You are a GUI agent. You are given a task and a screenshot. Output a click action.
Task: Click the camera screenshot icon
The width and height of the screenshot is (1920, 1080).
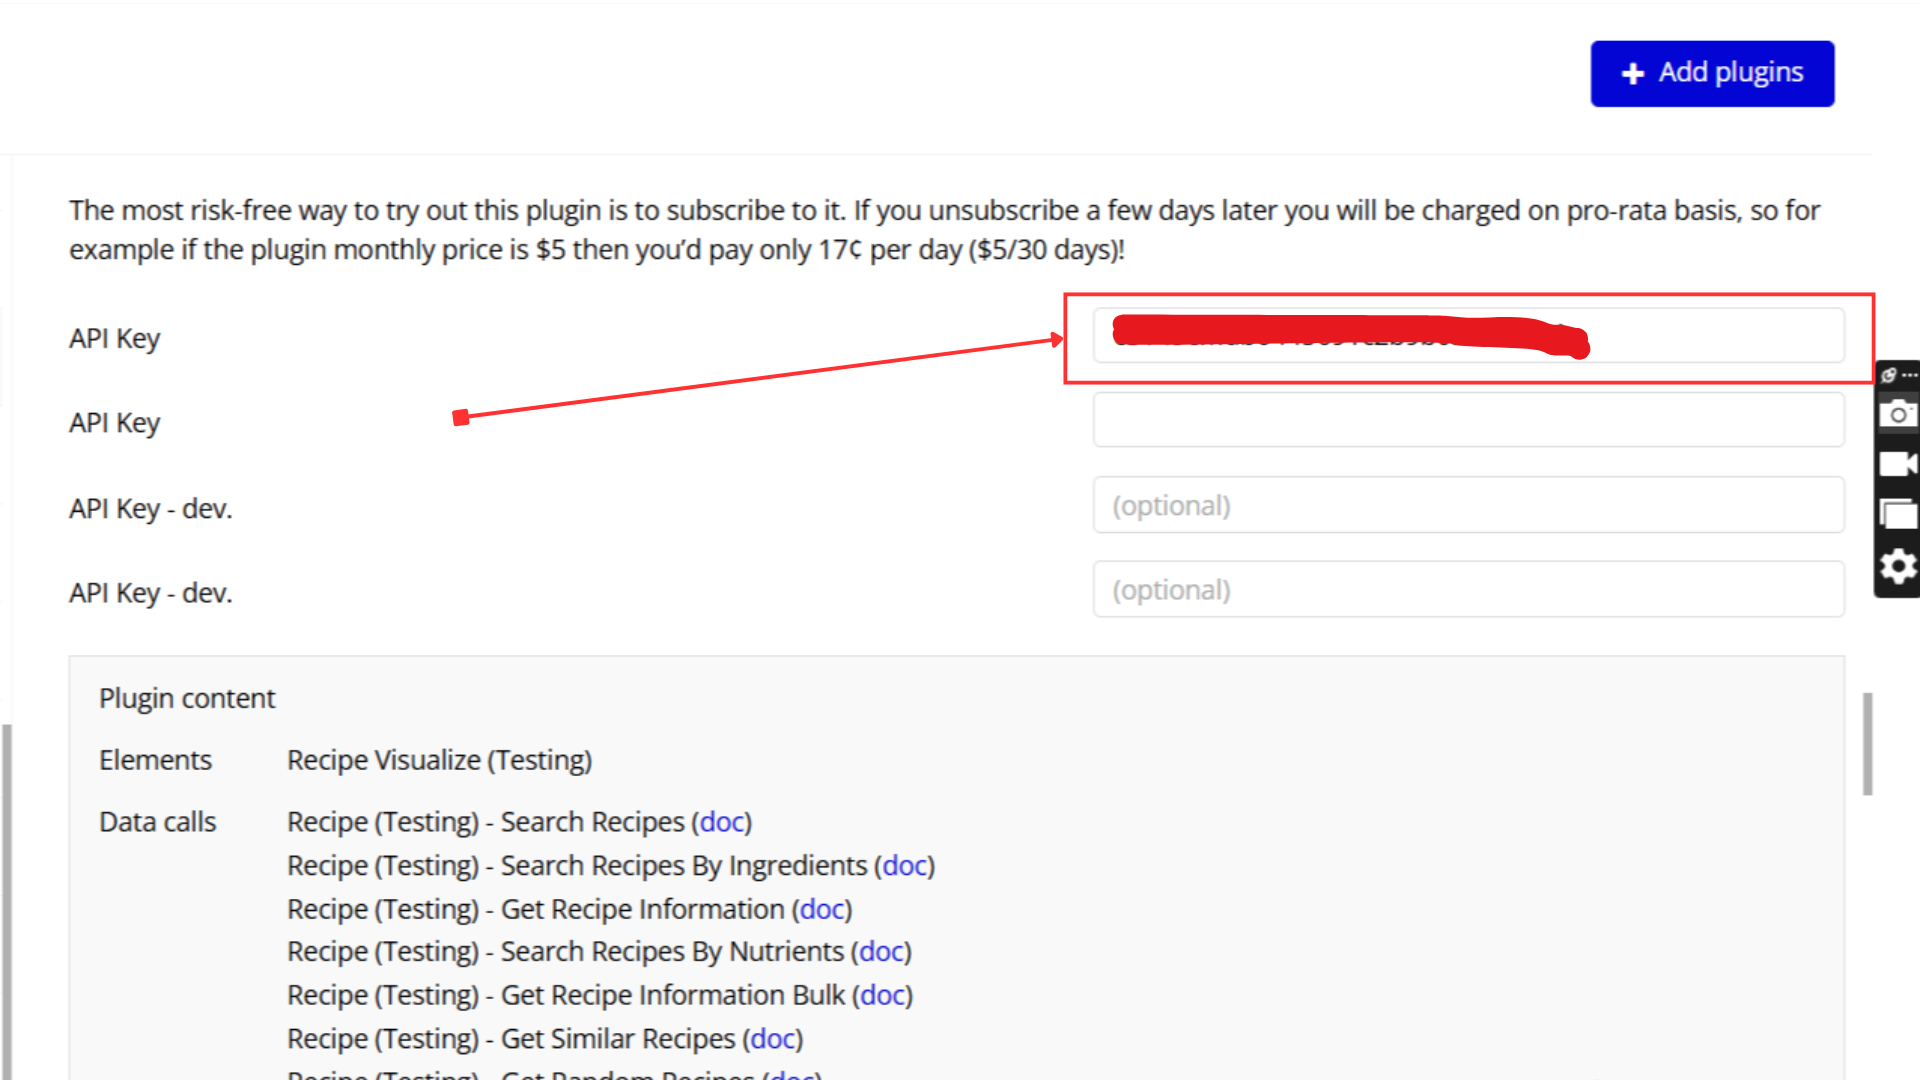coord(1897,414)
